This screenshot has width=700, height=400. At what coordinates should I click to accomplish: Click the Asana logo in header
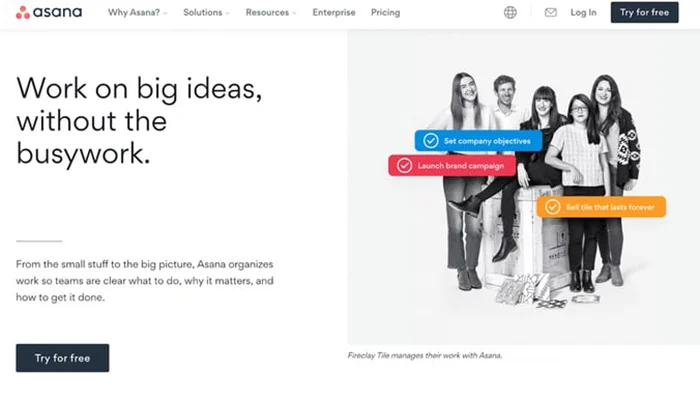[49, 12]
